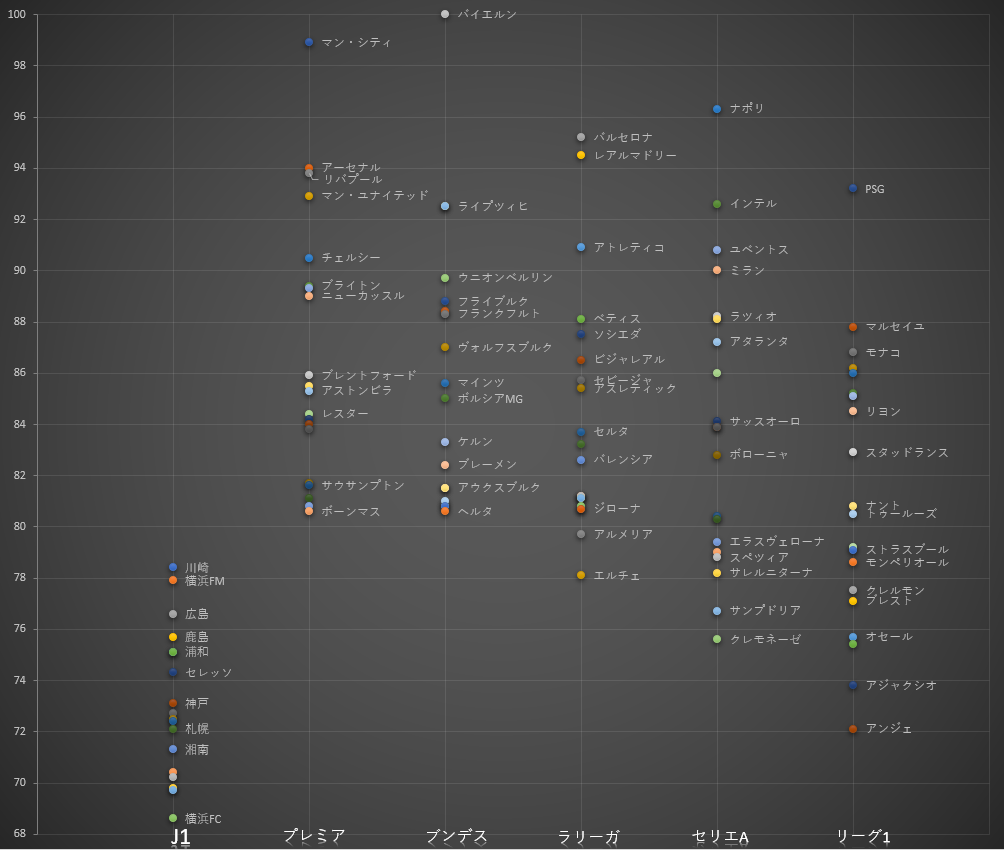Select the ラツィオ label

click(753, 316)
